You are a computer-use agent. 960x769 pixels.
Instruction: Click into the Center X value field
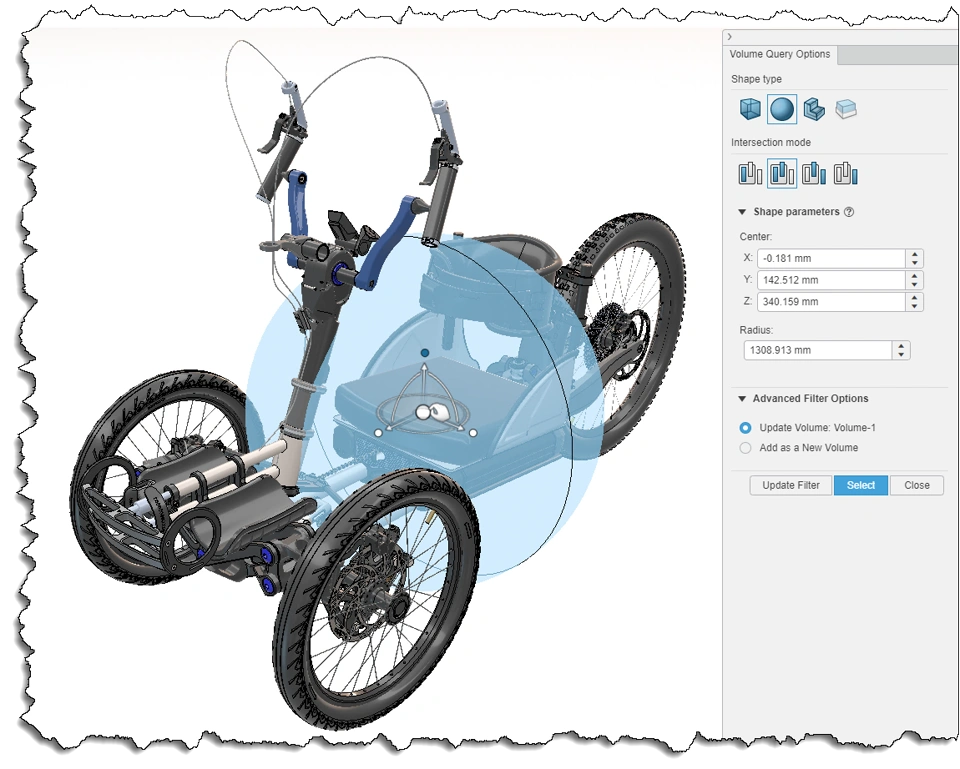pyautogui.click(x=831, y=258)
